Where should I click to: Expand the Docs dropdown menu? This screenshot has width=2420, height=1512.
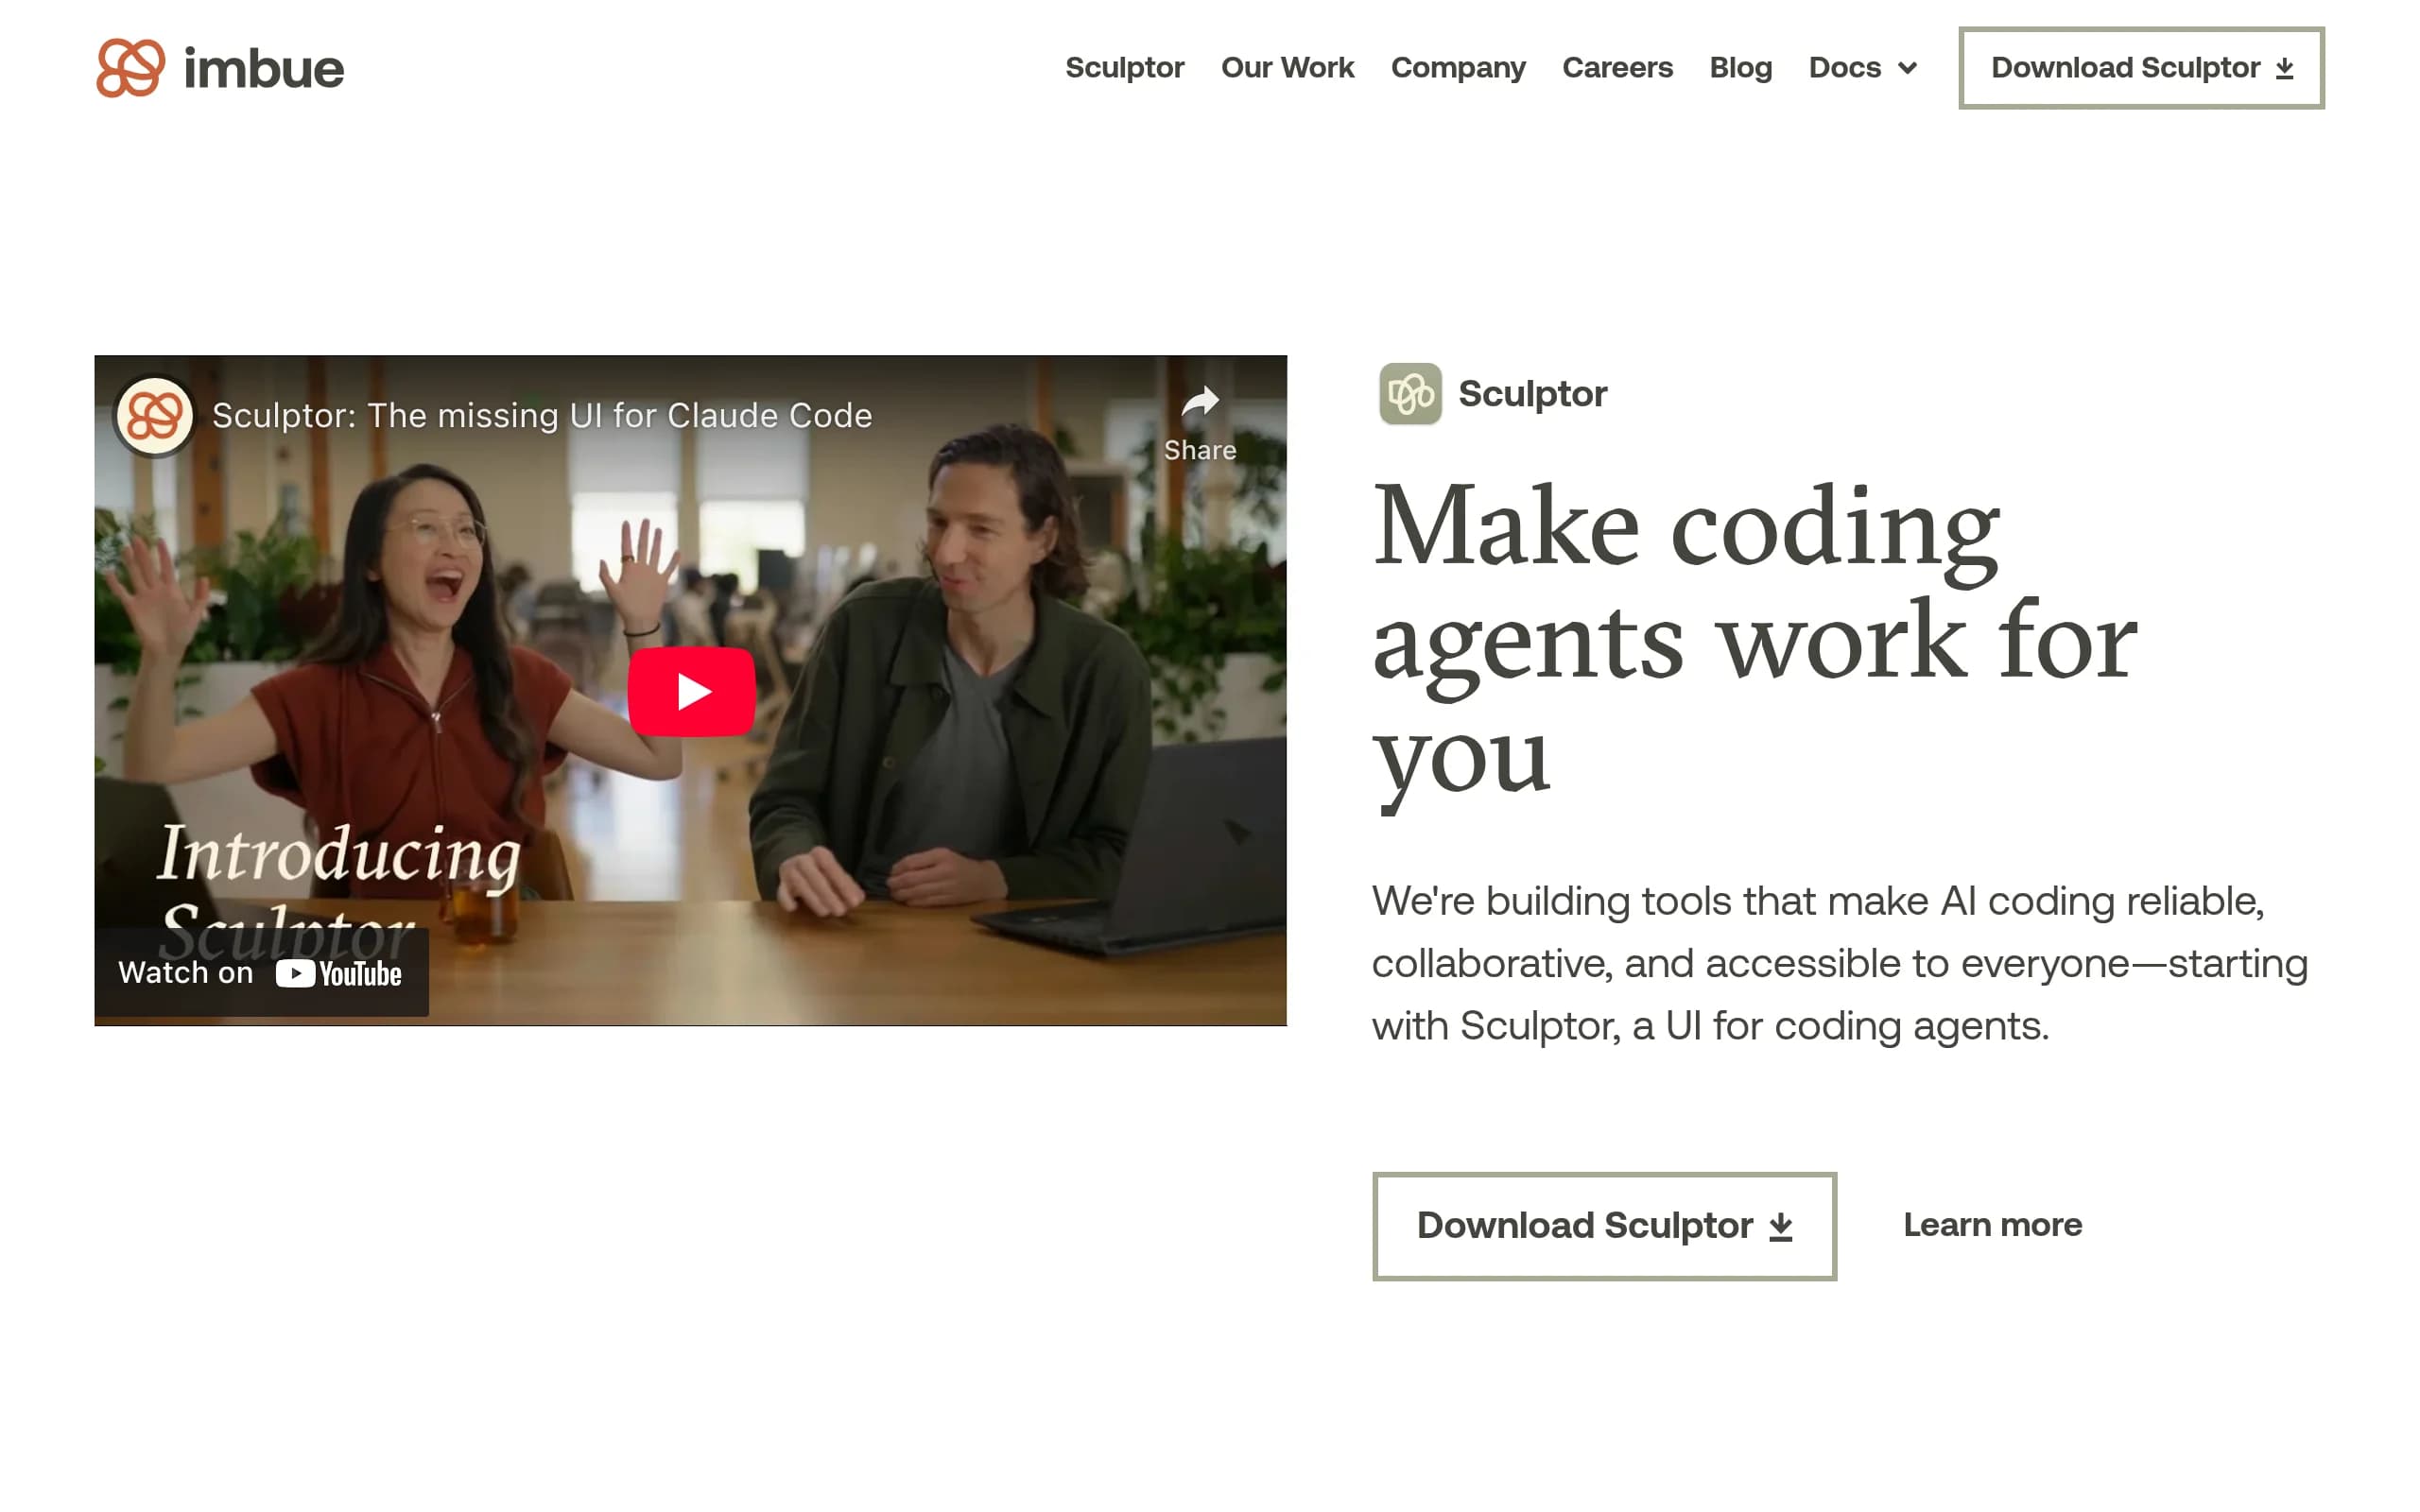pyautogui.click(x=1862, y=68)
